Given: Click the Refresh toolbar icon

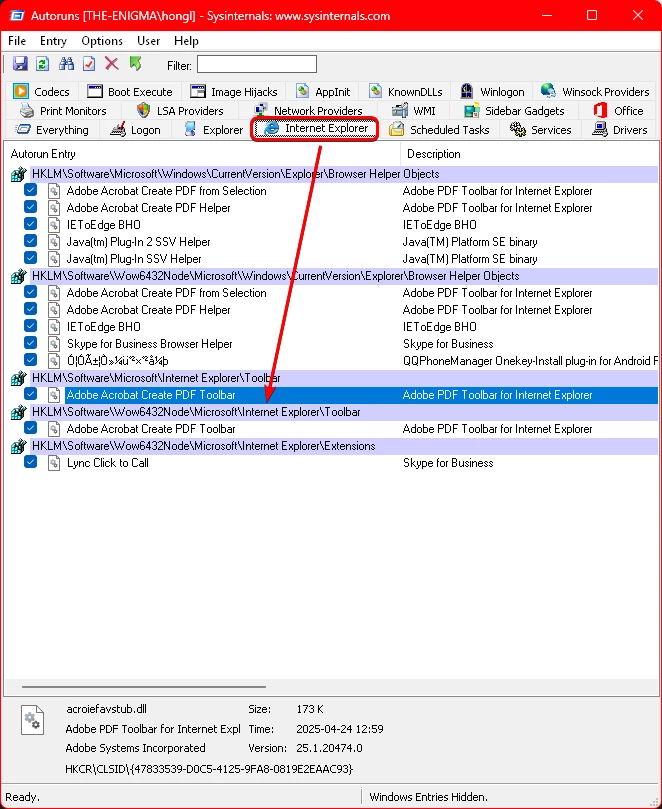Looking at the screenshot, I should (x=42, y=64).
